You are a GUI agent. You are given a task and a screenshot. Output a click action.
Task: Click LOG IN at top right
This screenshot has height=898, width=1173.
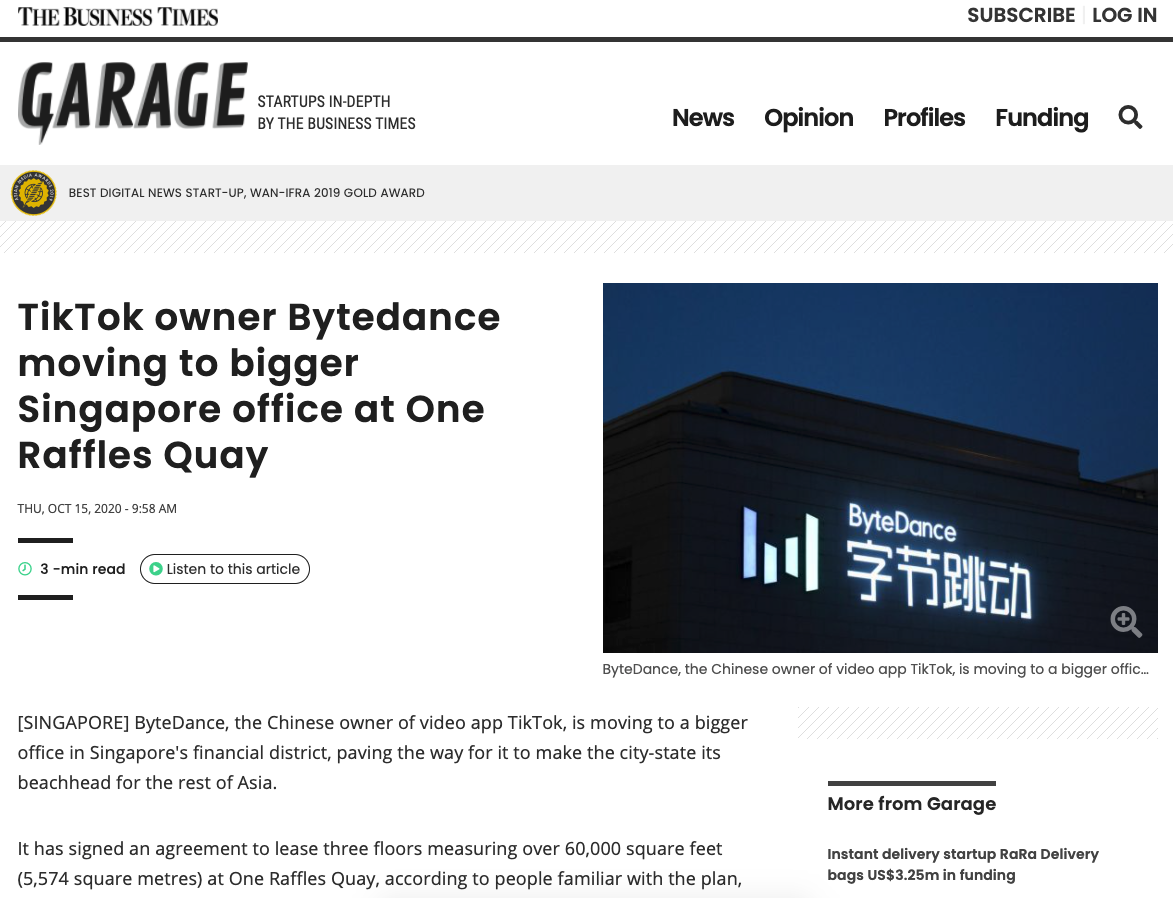point(1124,16)
